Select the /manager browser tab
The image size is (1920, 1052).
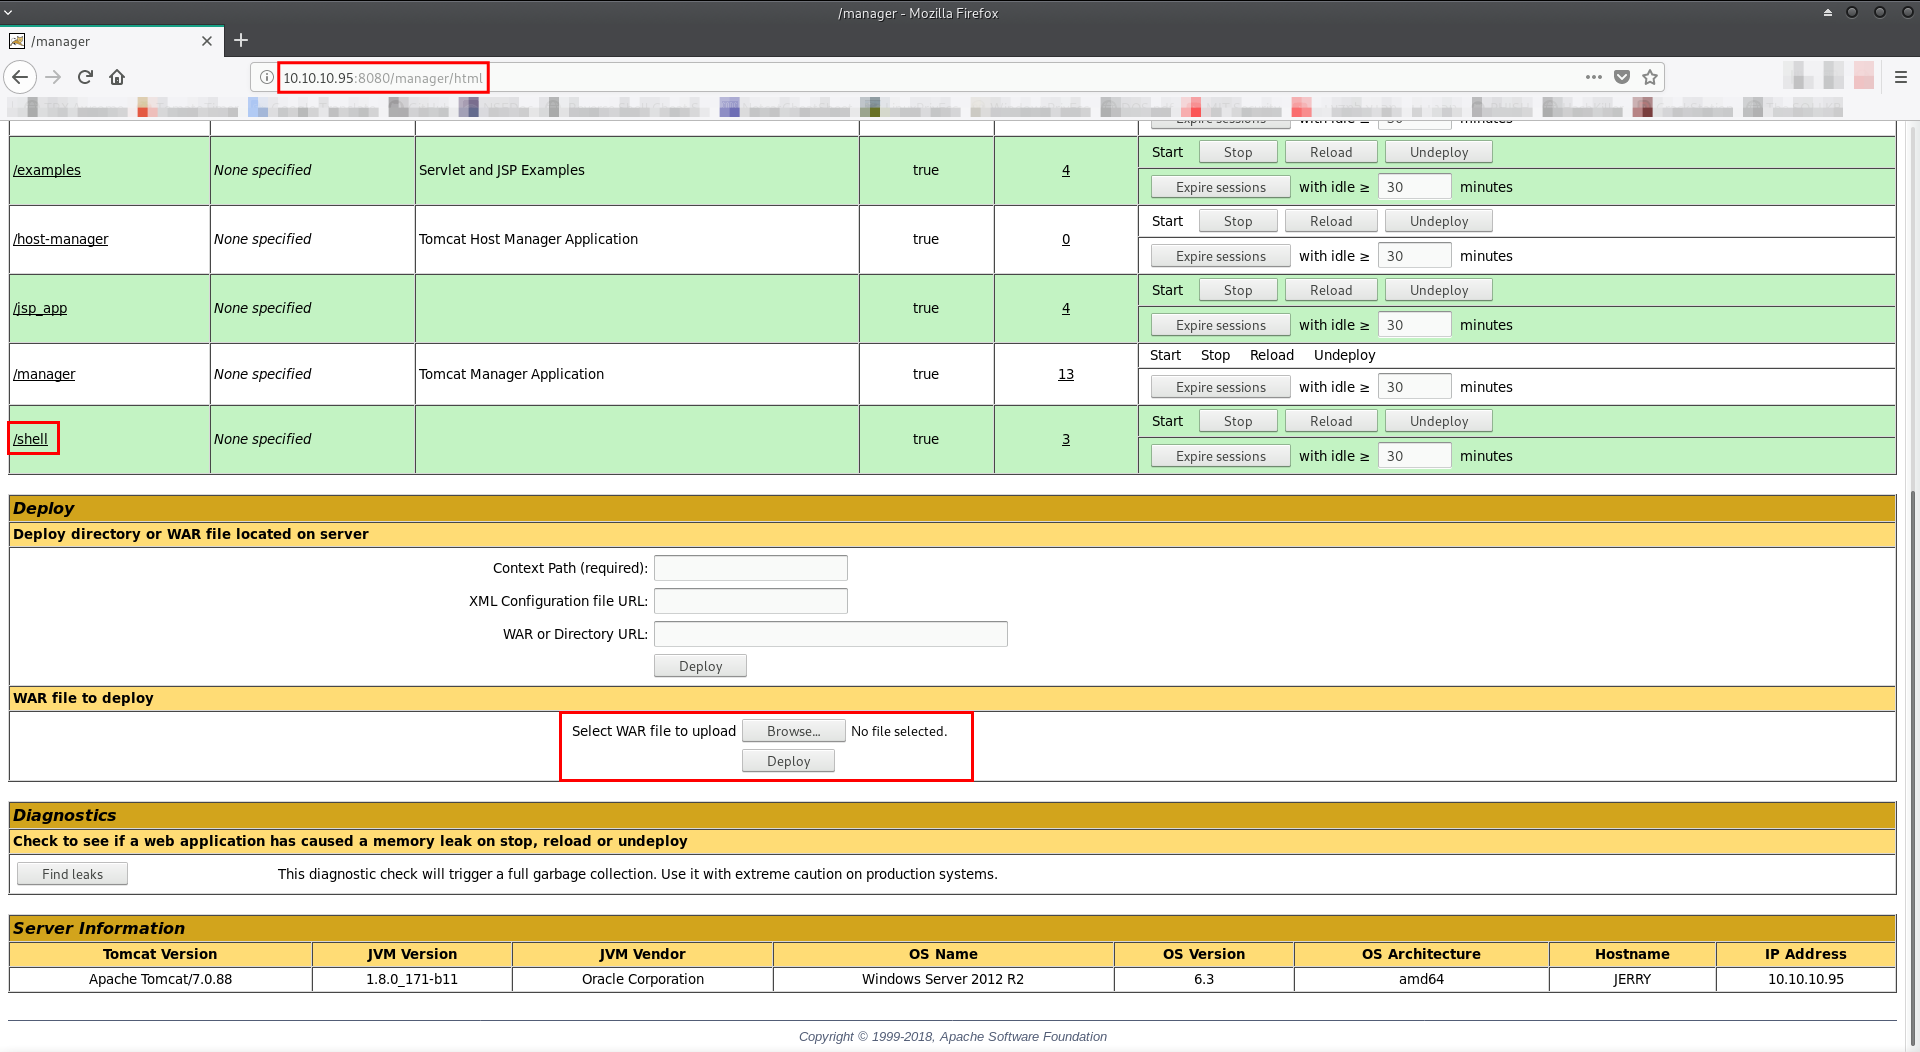110,41
